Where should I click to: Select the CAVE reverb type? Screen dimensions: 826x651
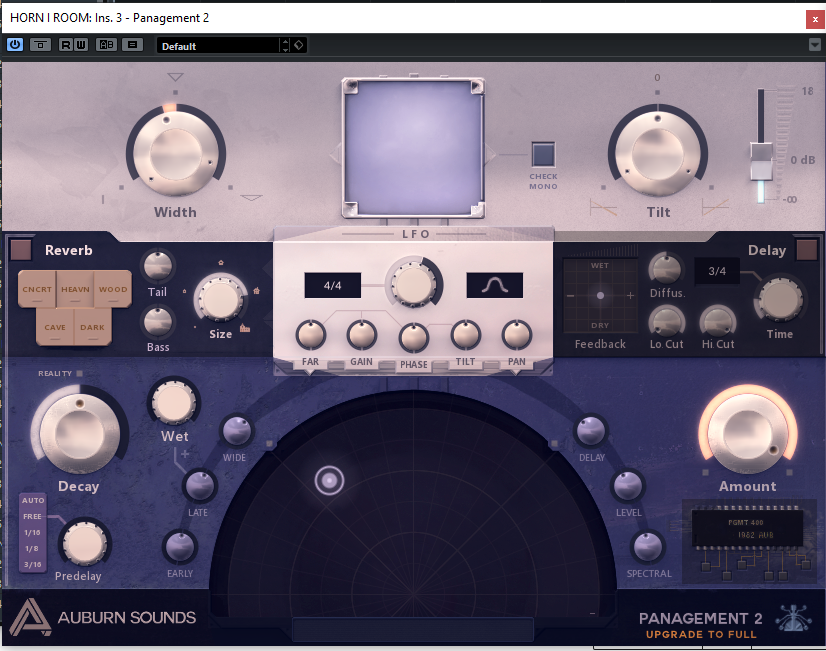tap(55, 327)
